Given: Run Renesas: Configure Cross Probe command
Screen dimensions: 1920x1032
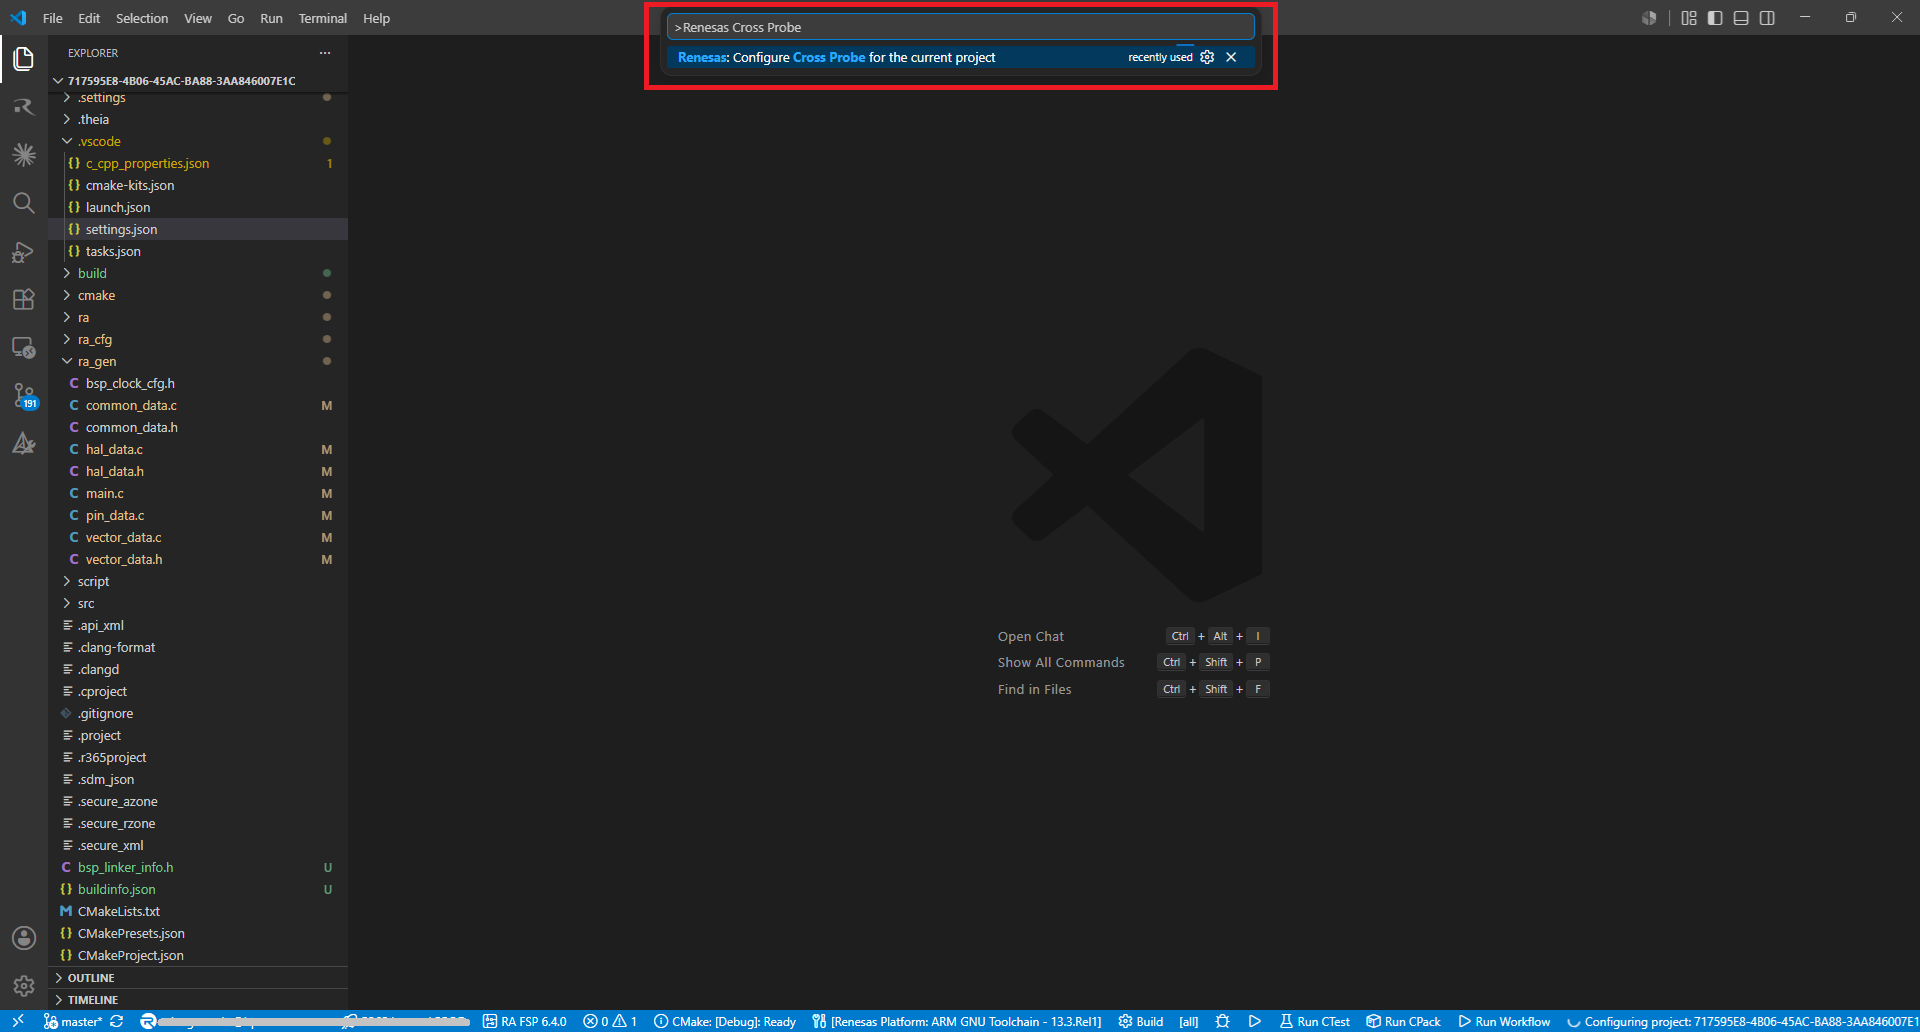Looking at the screenshot, I should (x=960, y=57).
